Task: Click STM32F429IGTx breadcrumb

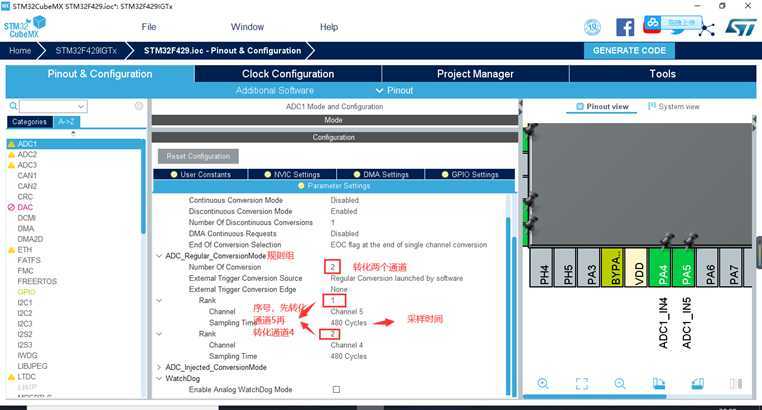Action: pos(86,51)
